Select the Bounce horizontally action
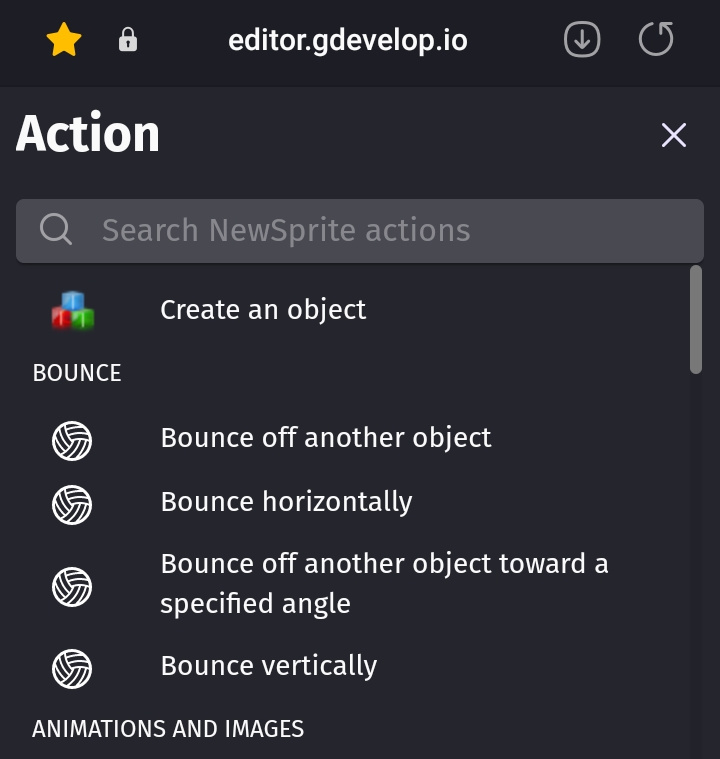 [x=286, y=502]
